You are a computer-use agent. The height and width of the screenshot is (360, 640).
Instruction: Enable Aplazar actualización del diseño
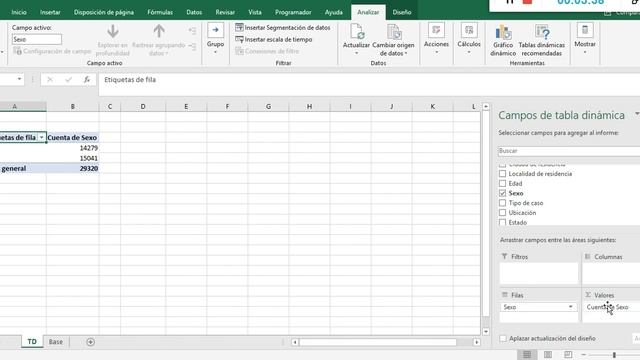[503, 338]
